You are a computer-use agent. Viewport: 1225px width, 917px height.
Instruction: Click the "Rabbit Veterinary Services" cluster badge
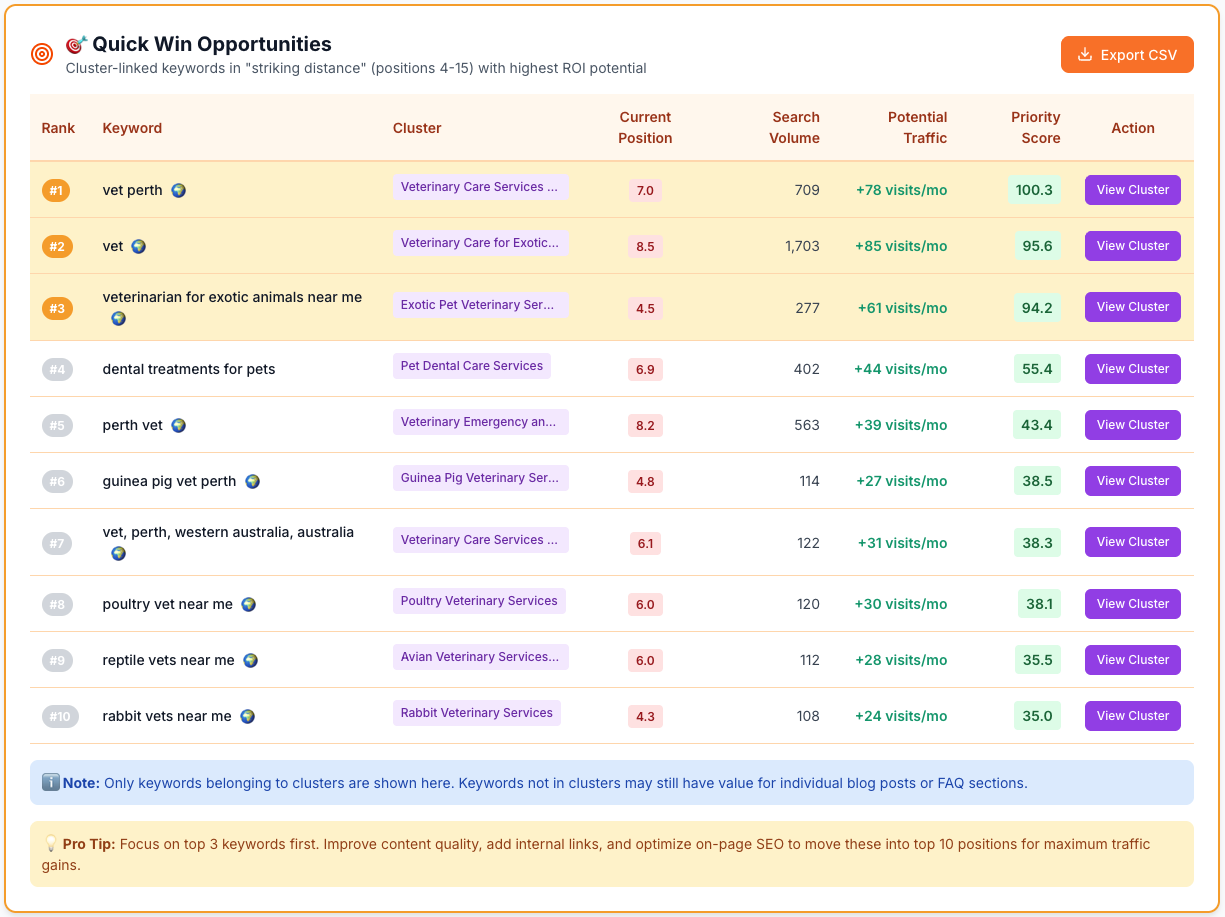pyautogui.click(x=477, y=712)
